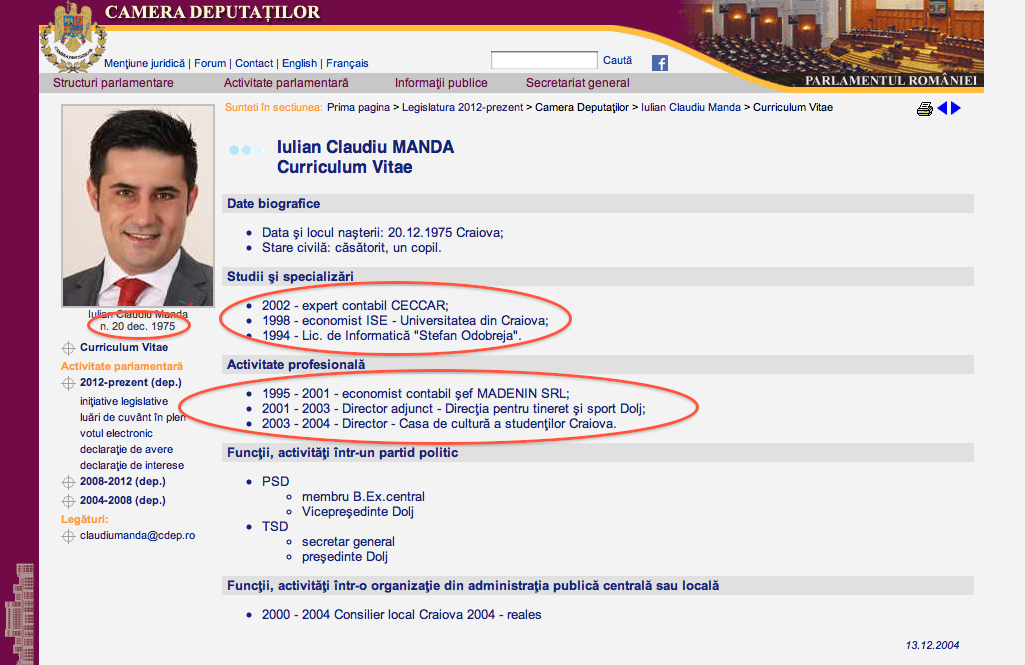Collapse the 2012-prezent (dep.) section
The height and width of the screenshot is (665, 1025).
130,382
